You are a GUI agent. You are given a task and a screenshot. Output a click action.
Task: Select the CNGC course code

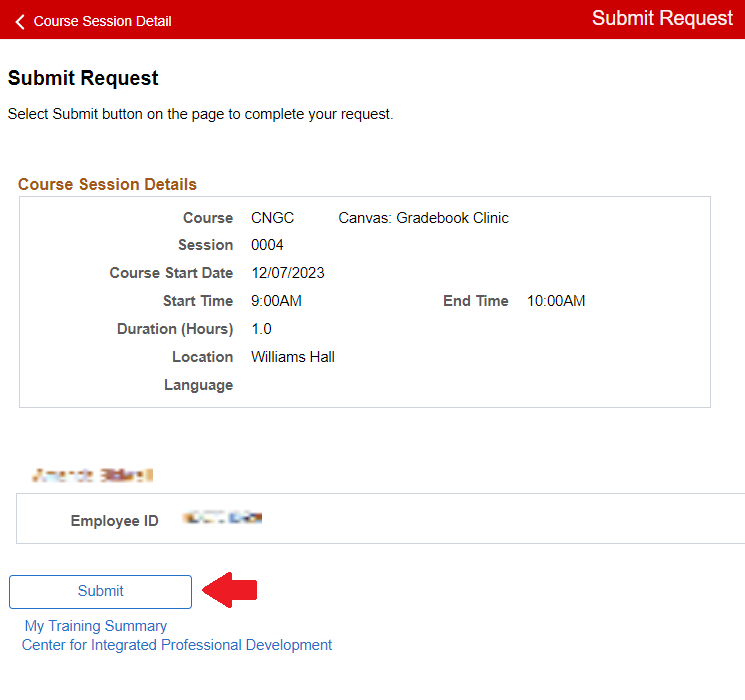point(272,218)
